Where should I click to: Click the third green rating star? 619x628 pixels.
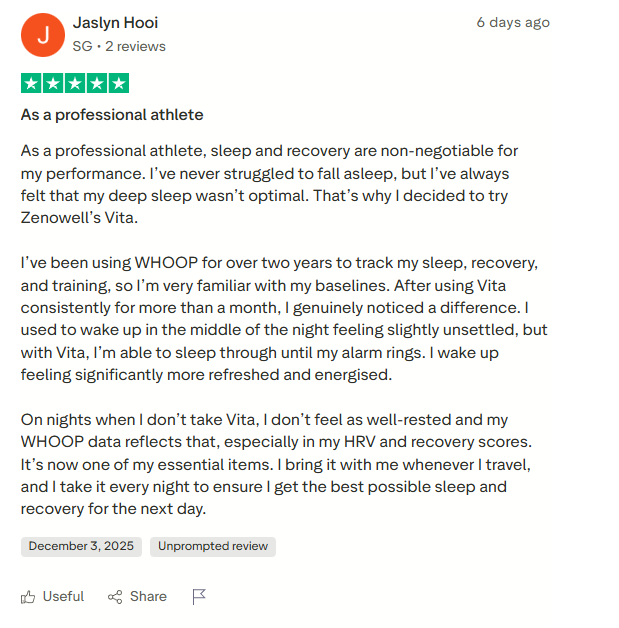pos(75,83)
